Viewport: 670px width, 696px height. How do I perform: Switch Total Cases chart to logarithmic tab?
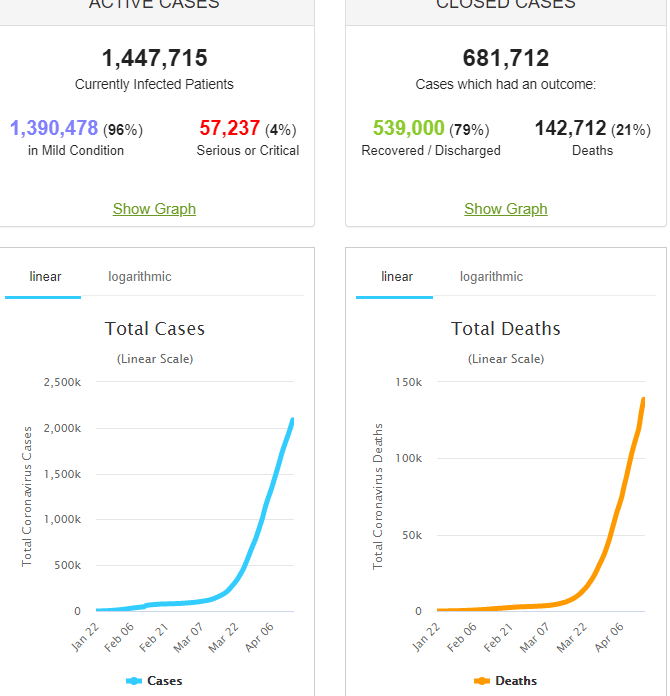(140, 277)
